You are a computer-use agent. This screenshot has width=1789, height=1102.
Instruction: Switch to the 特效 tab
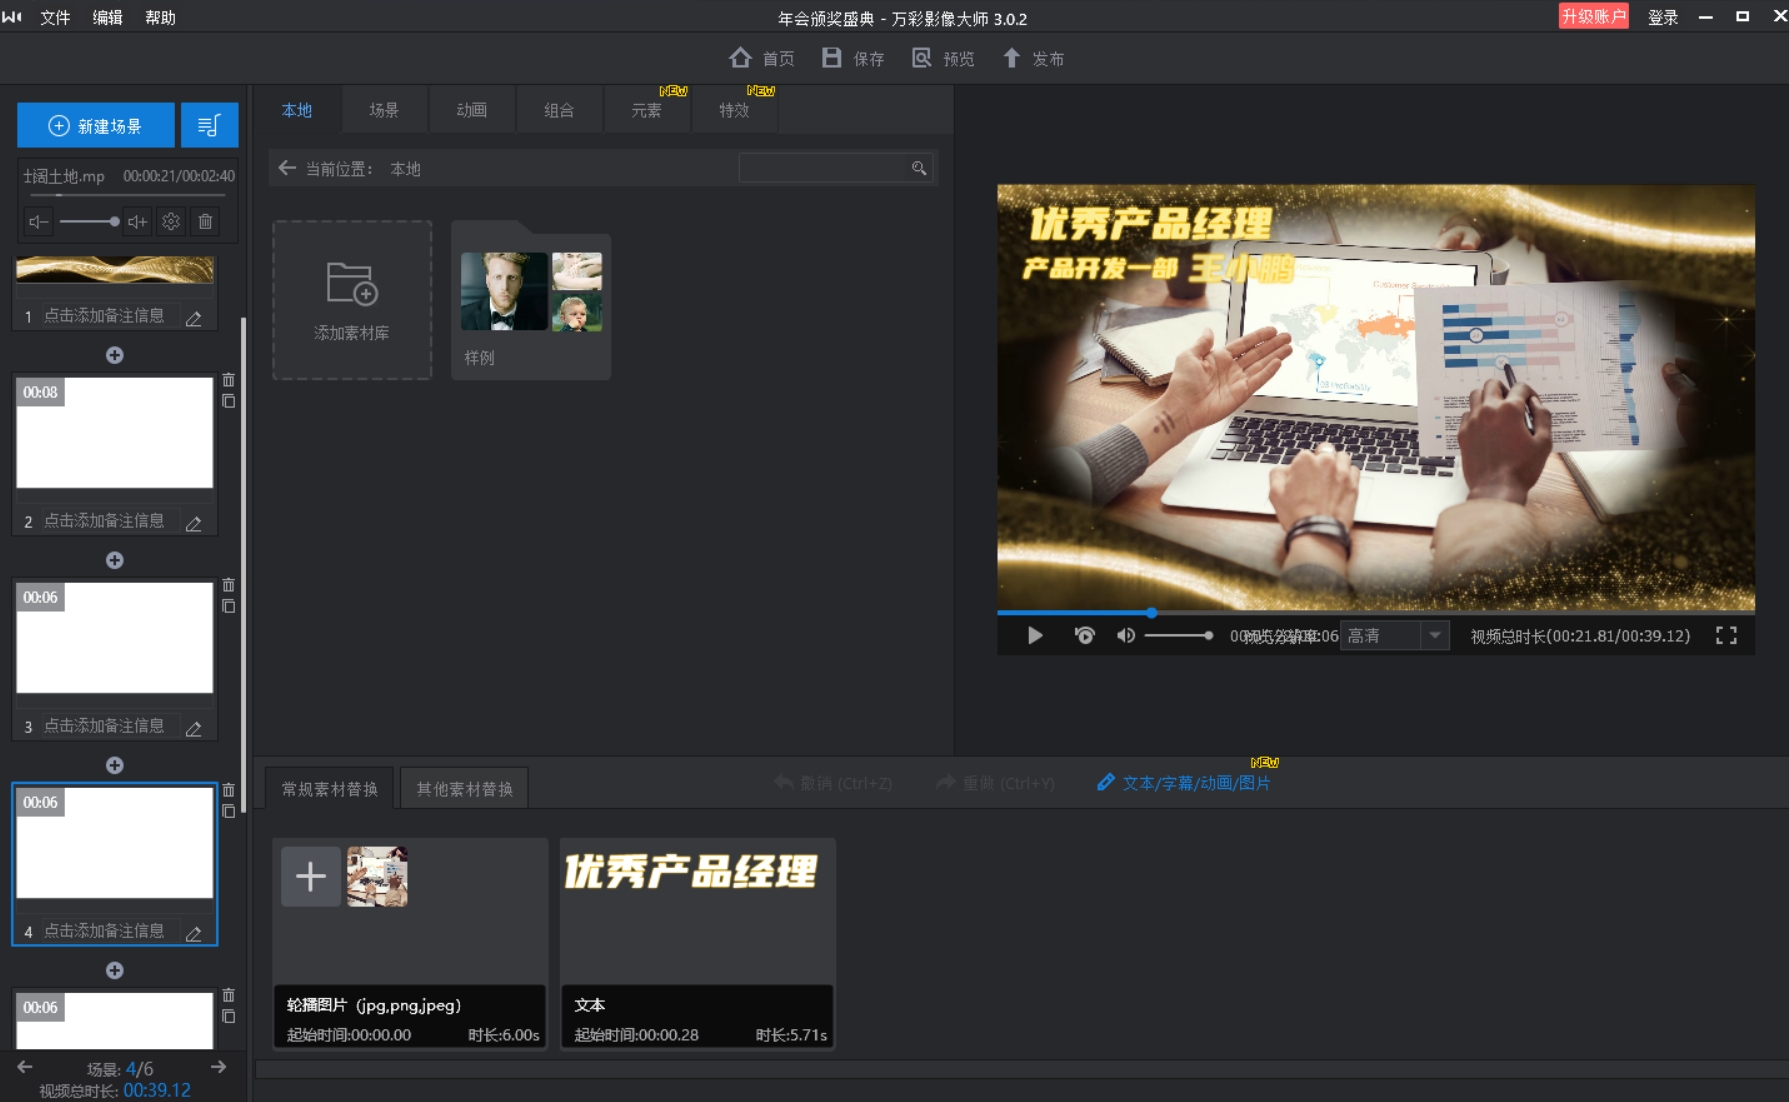[734, 110]
